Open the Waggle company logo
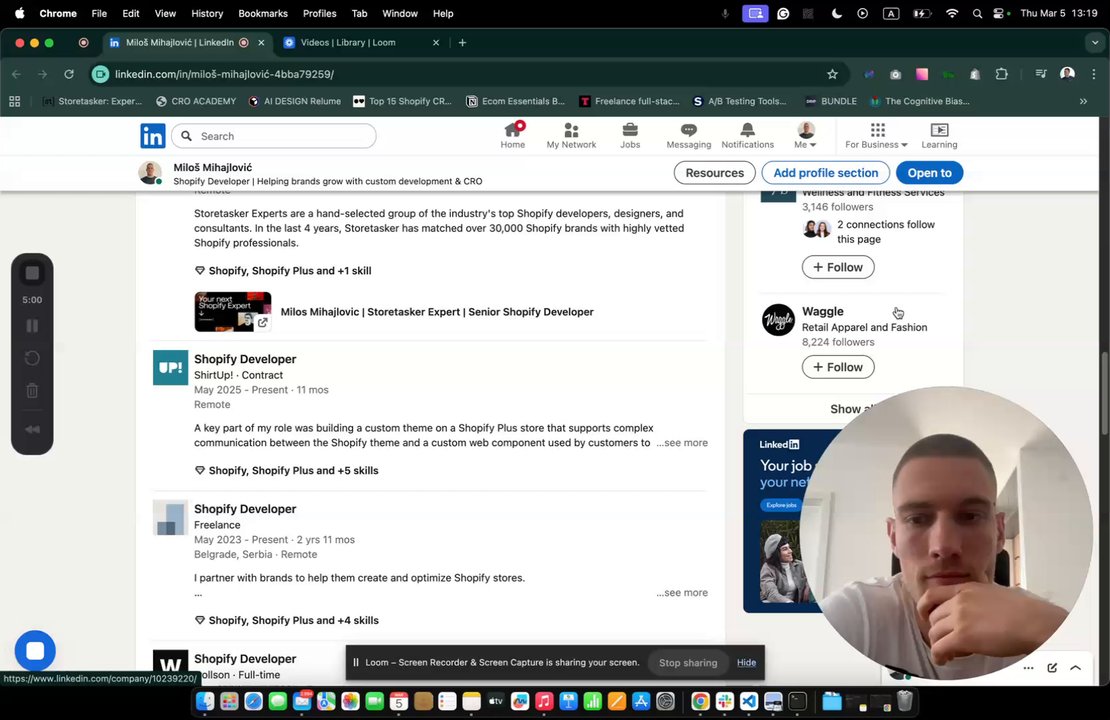This screenshot has width=1110, height=720. pos(778,320)
